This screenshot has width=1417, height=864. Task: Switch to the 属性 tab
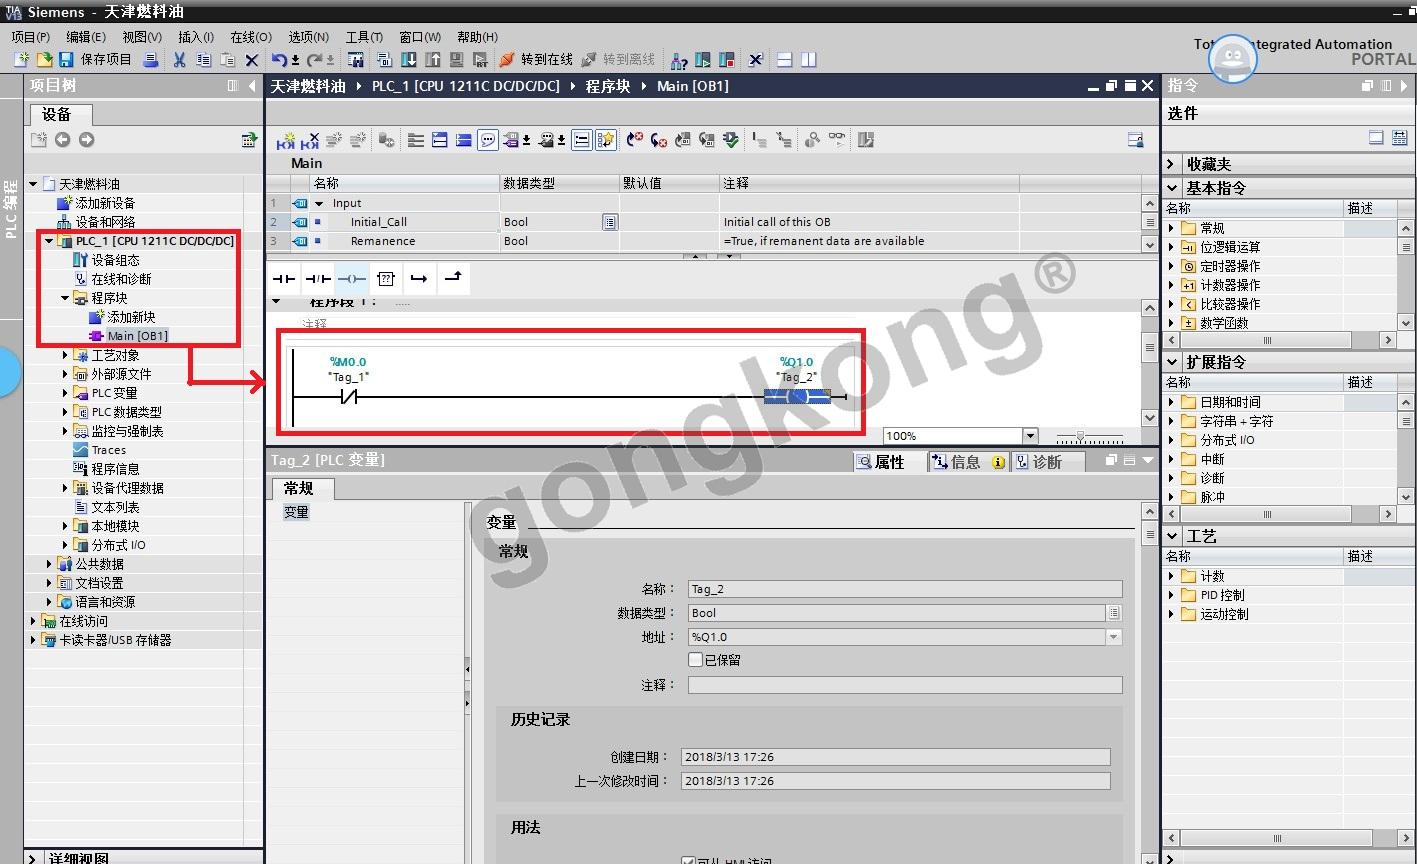(x=889, y=462)
